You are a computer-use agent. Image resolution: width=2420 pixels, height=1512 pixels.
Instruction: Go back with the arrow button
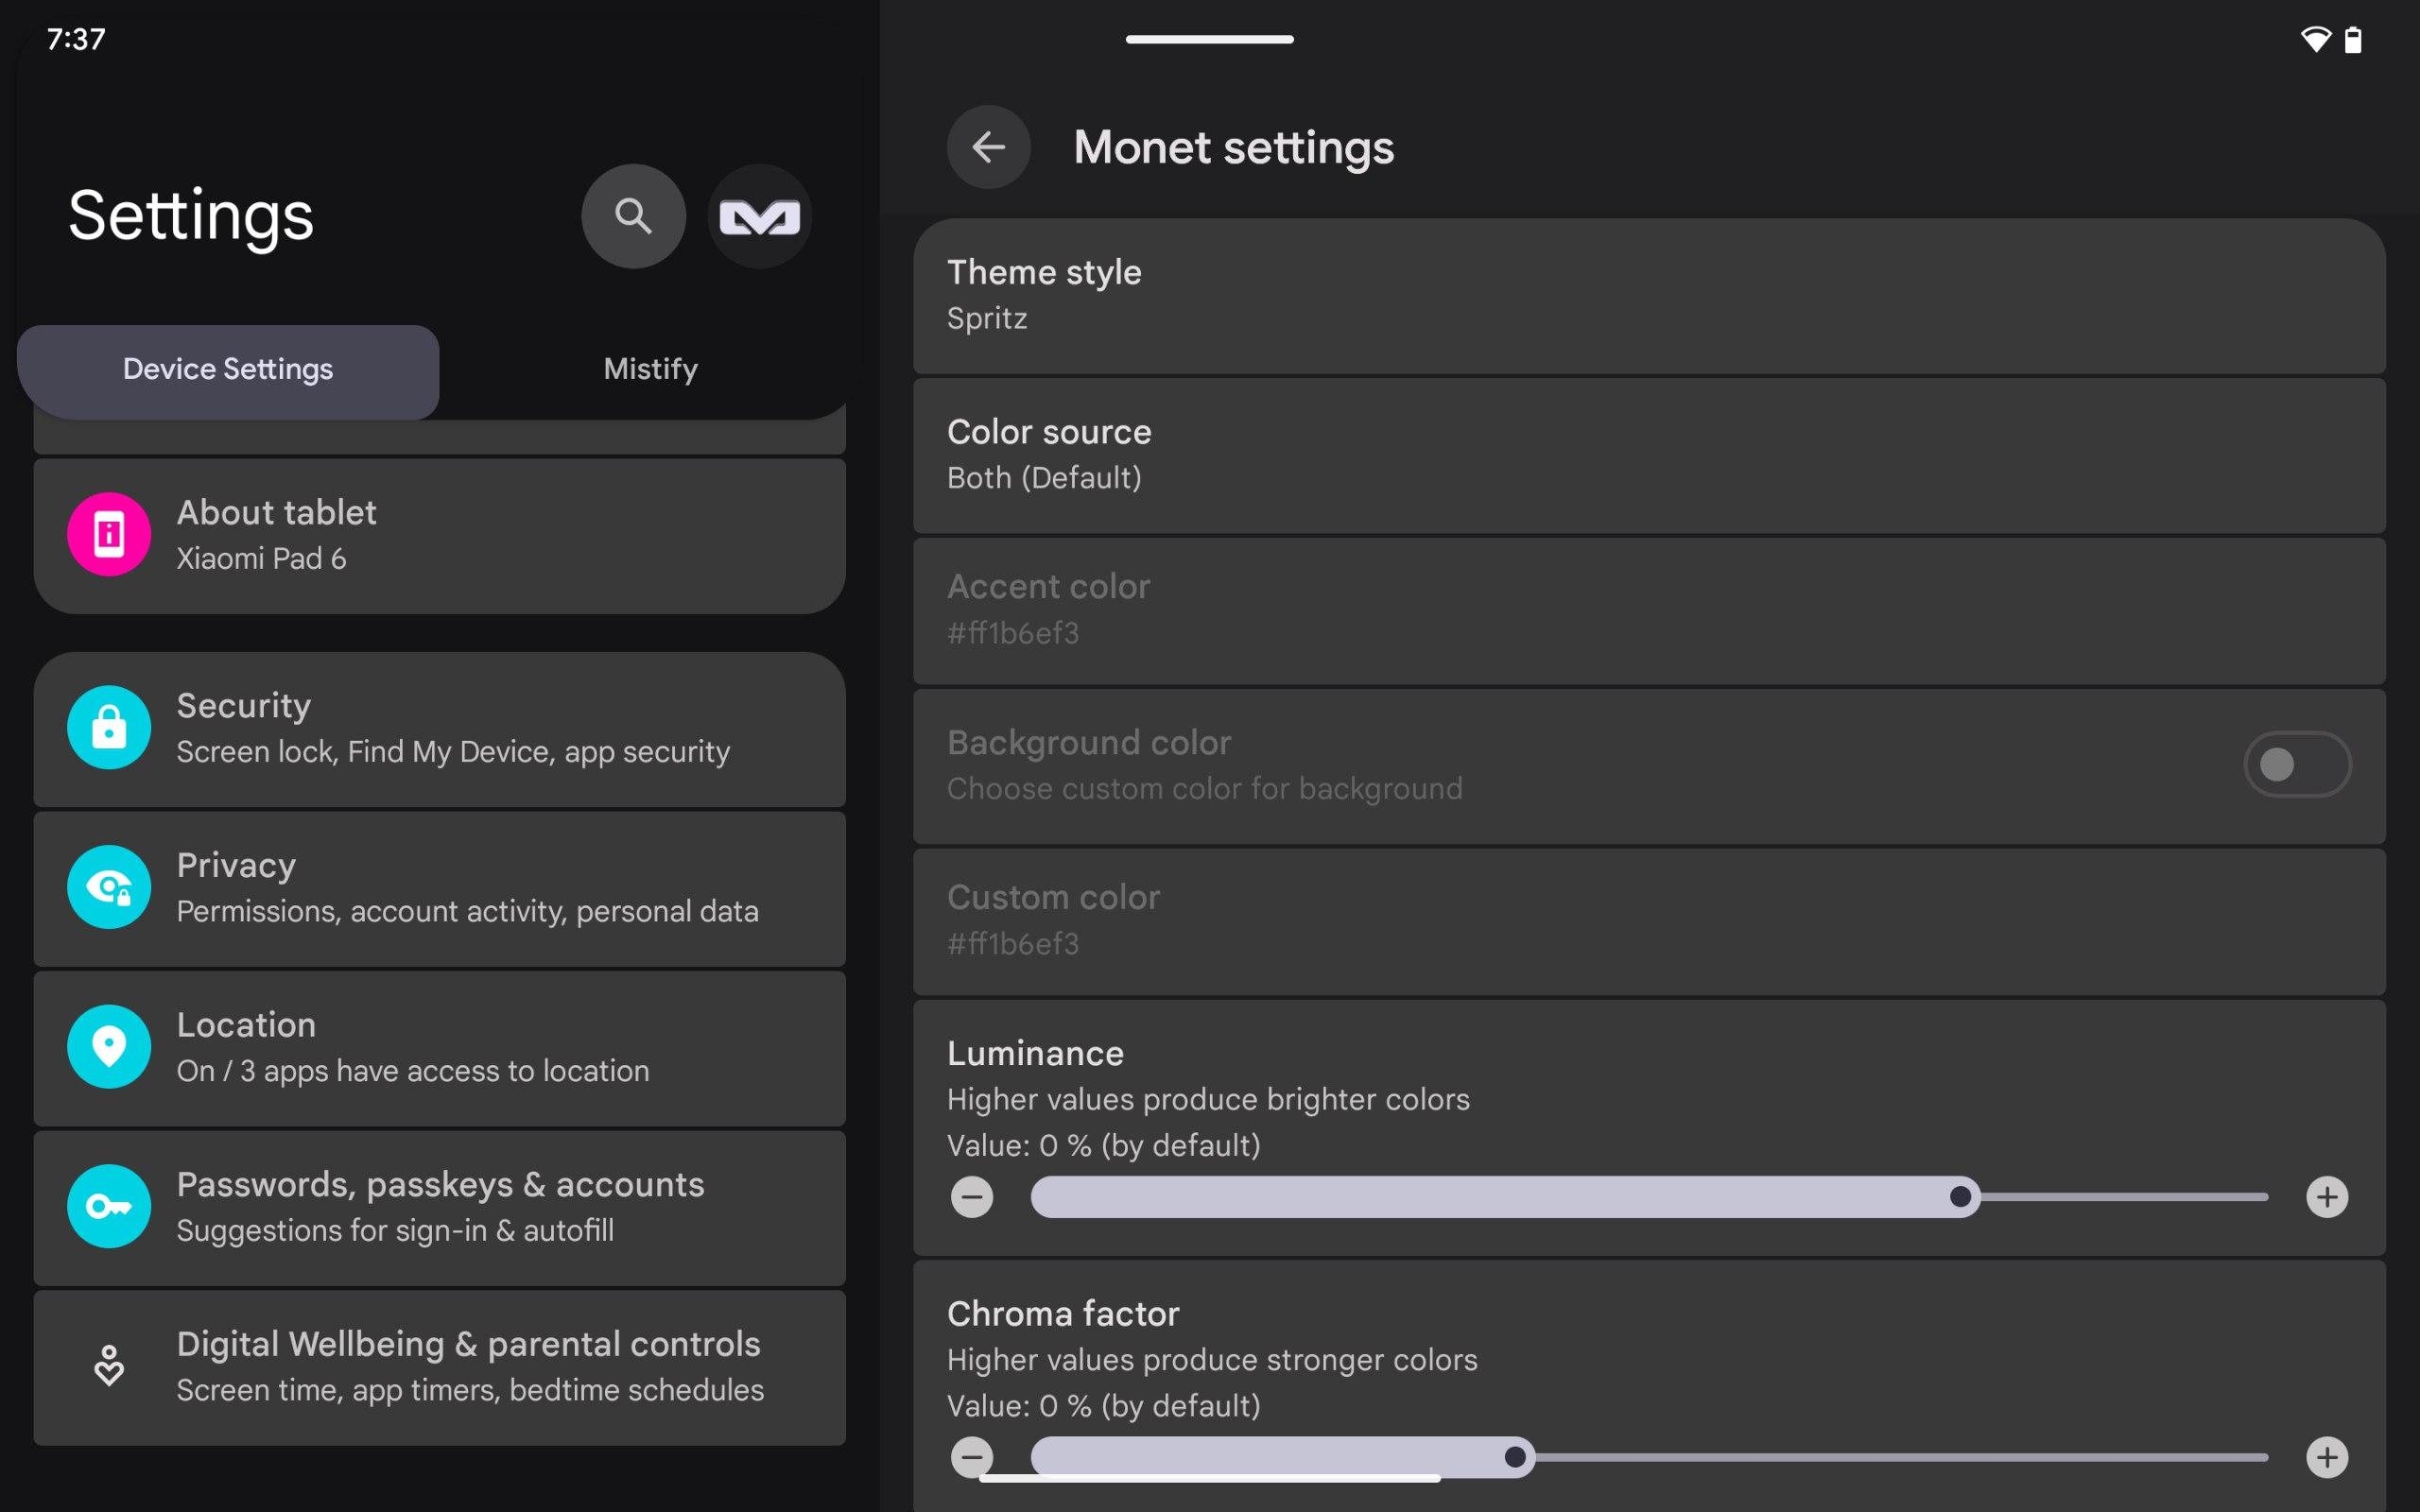click(988, 147)
